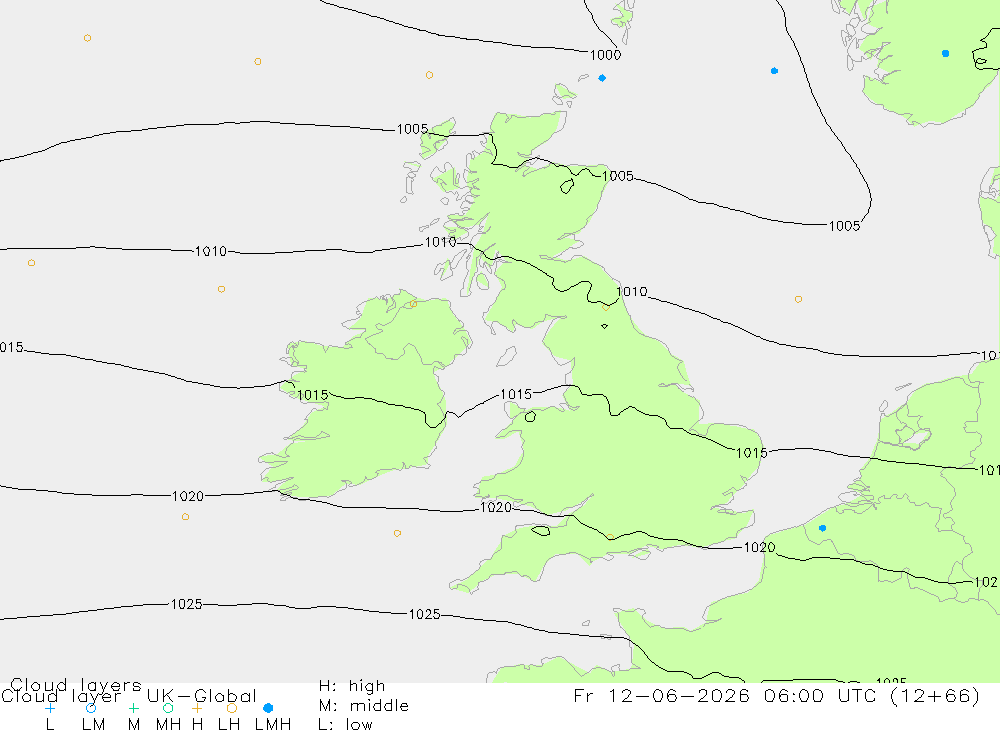Click the blue circle LM legend symbol

coord(91,708)
